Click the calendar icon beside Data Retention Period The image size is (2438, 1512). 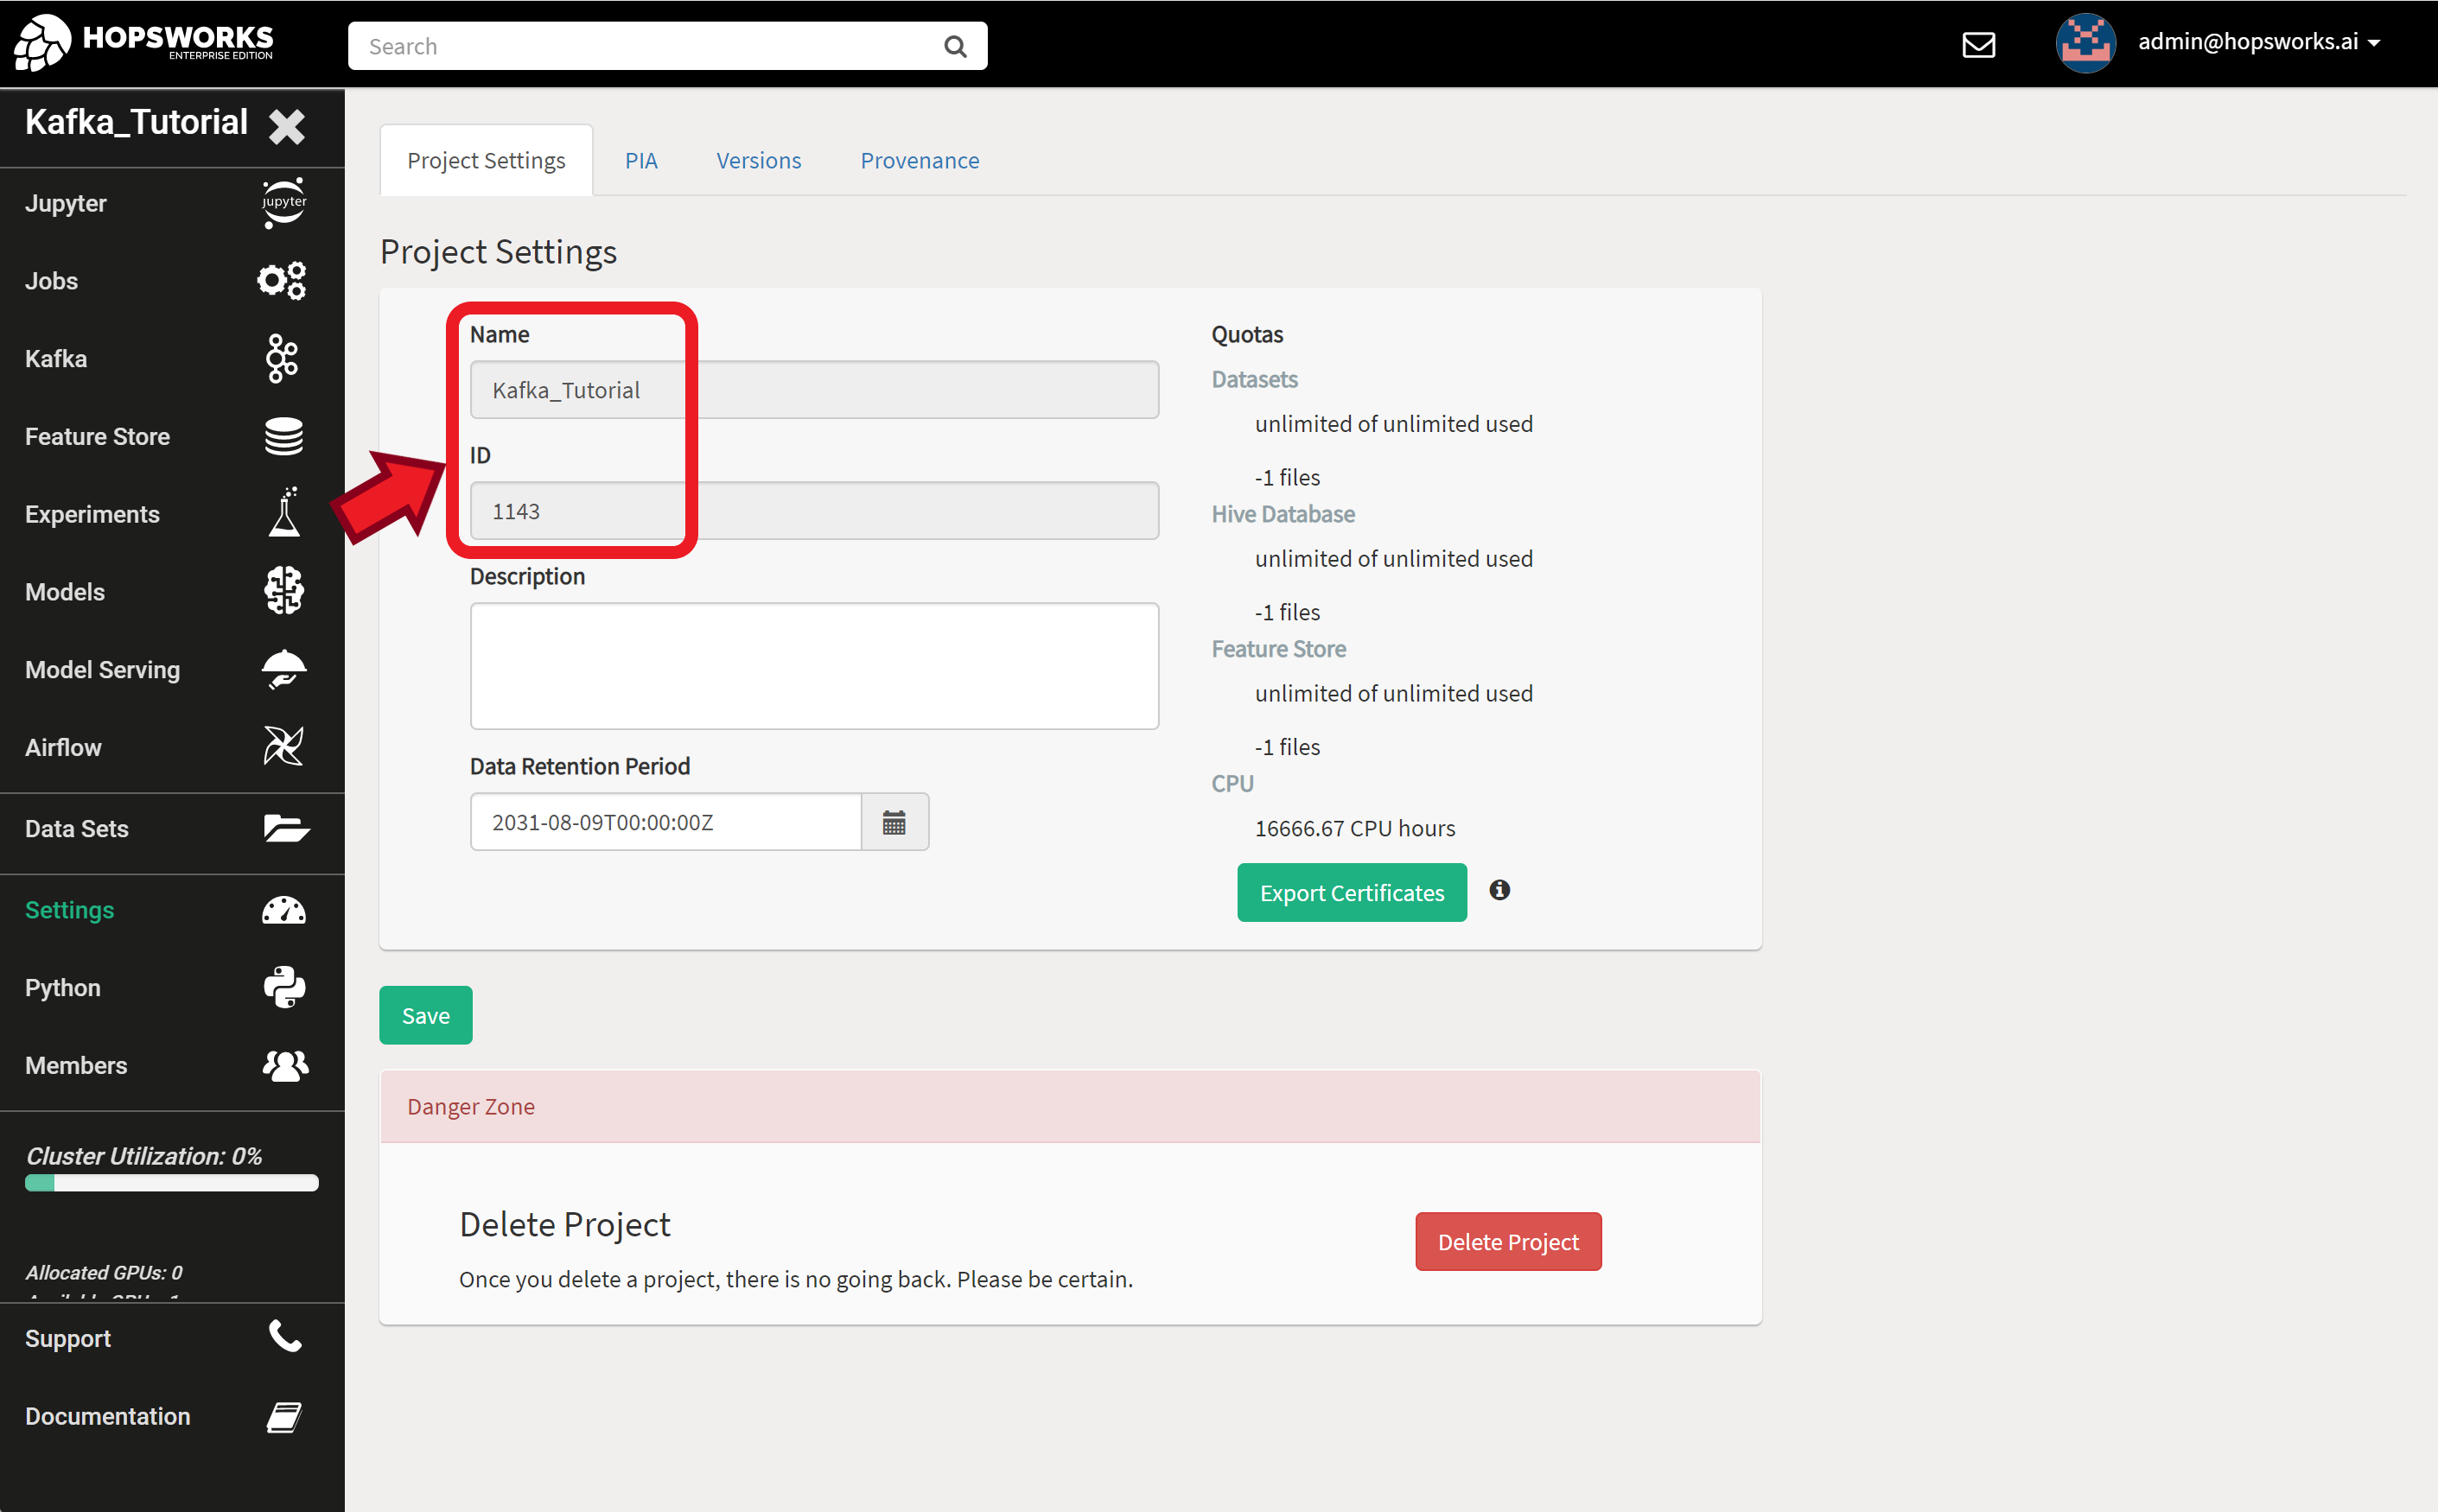click(895, 821)
